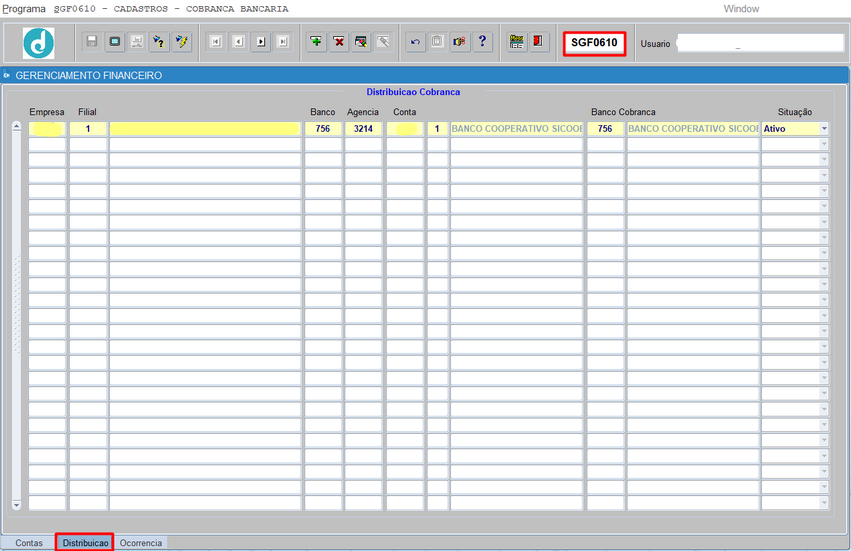851x551 pixels.
Task: Go to the previous record
Action: pyautogui.click(x=238, y=42)
